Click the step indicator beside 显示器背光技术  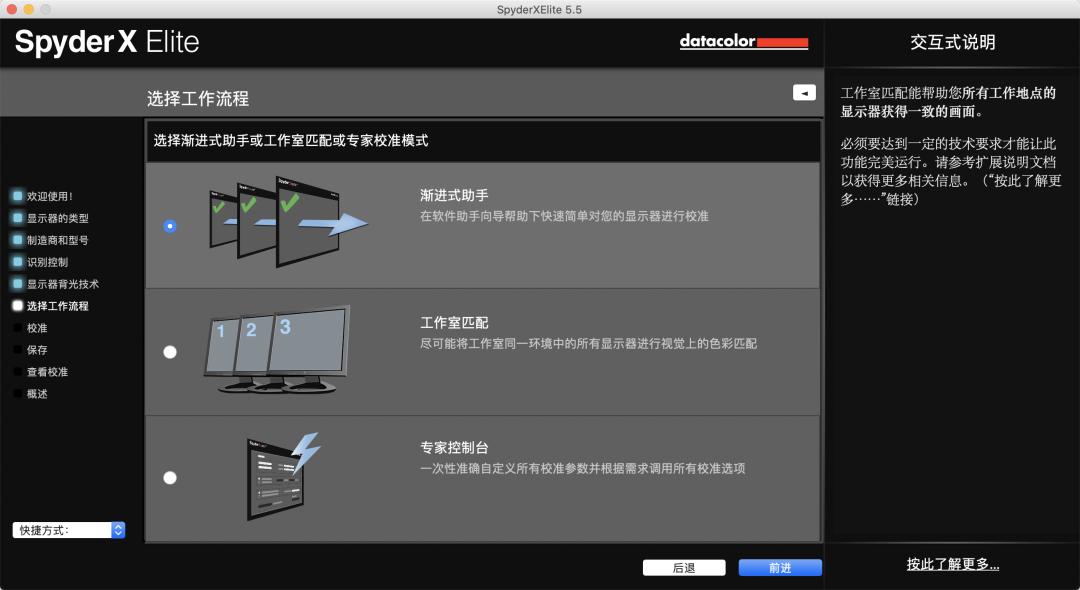coord(17,284)
